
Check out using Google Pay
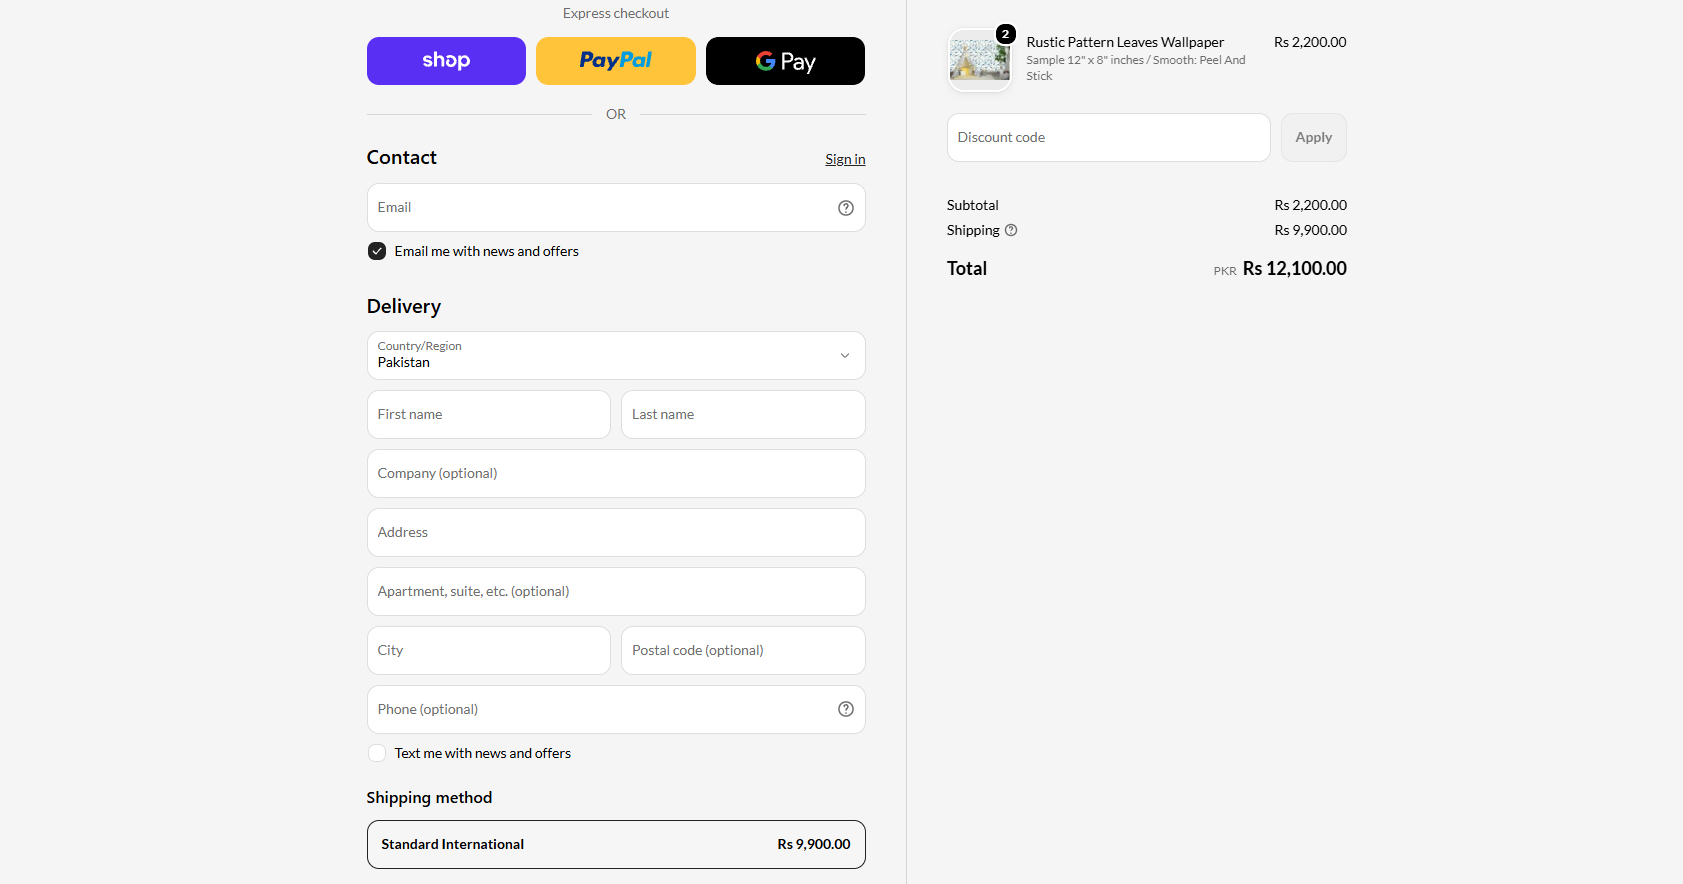(x=785, y=61)
